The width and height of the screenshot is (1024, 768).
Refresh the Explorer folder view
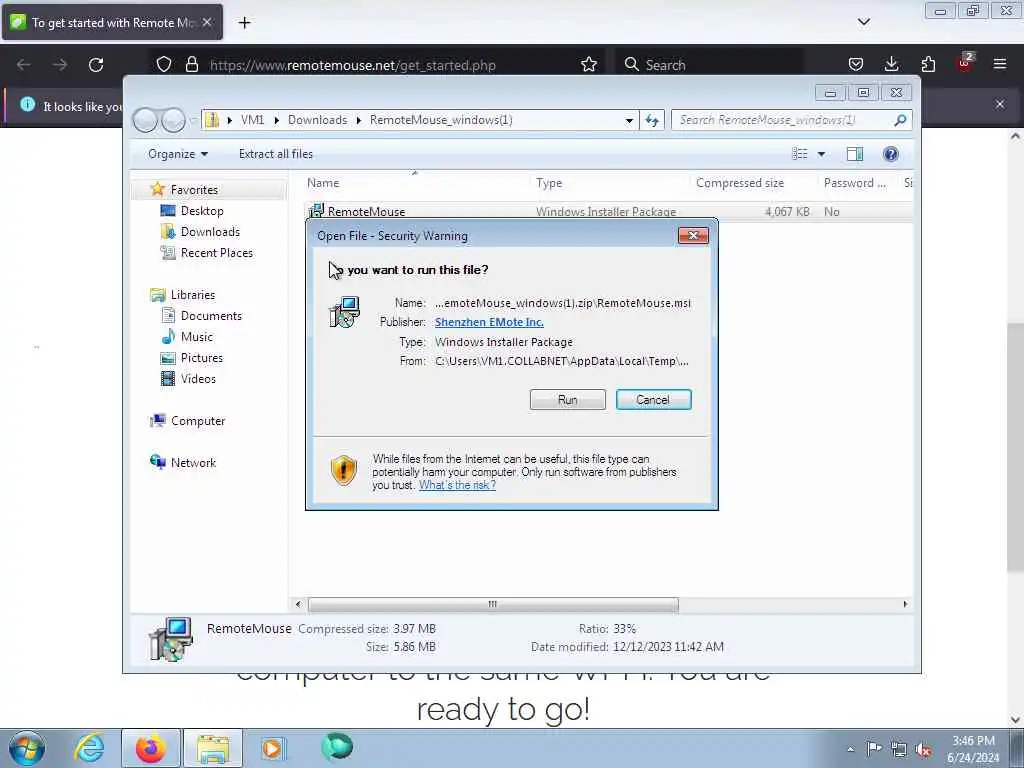652,120
